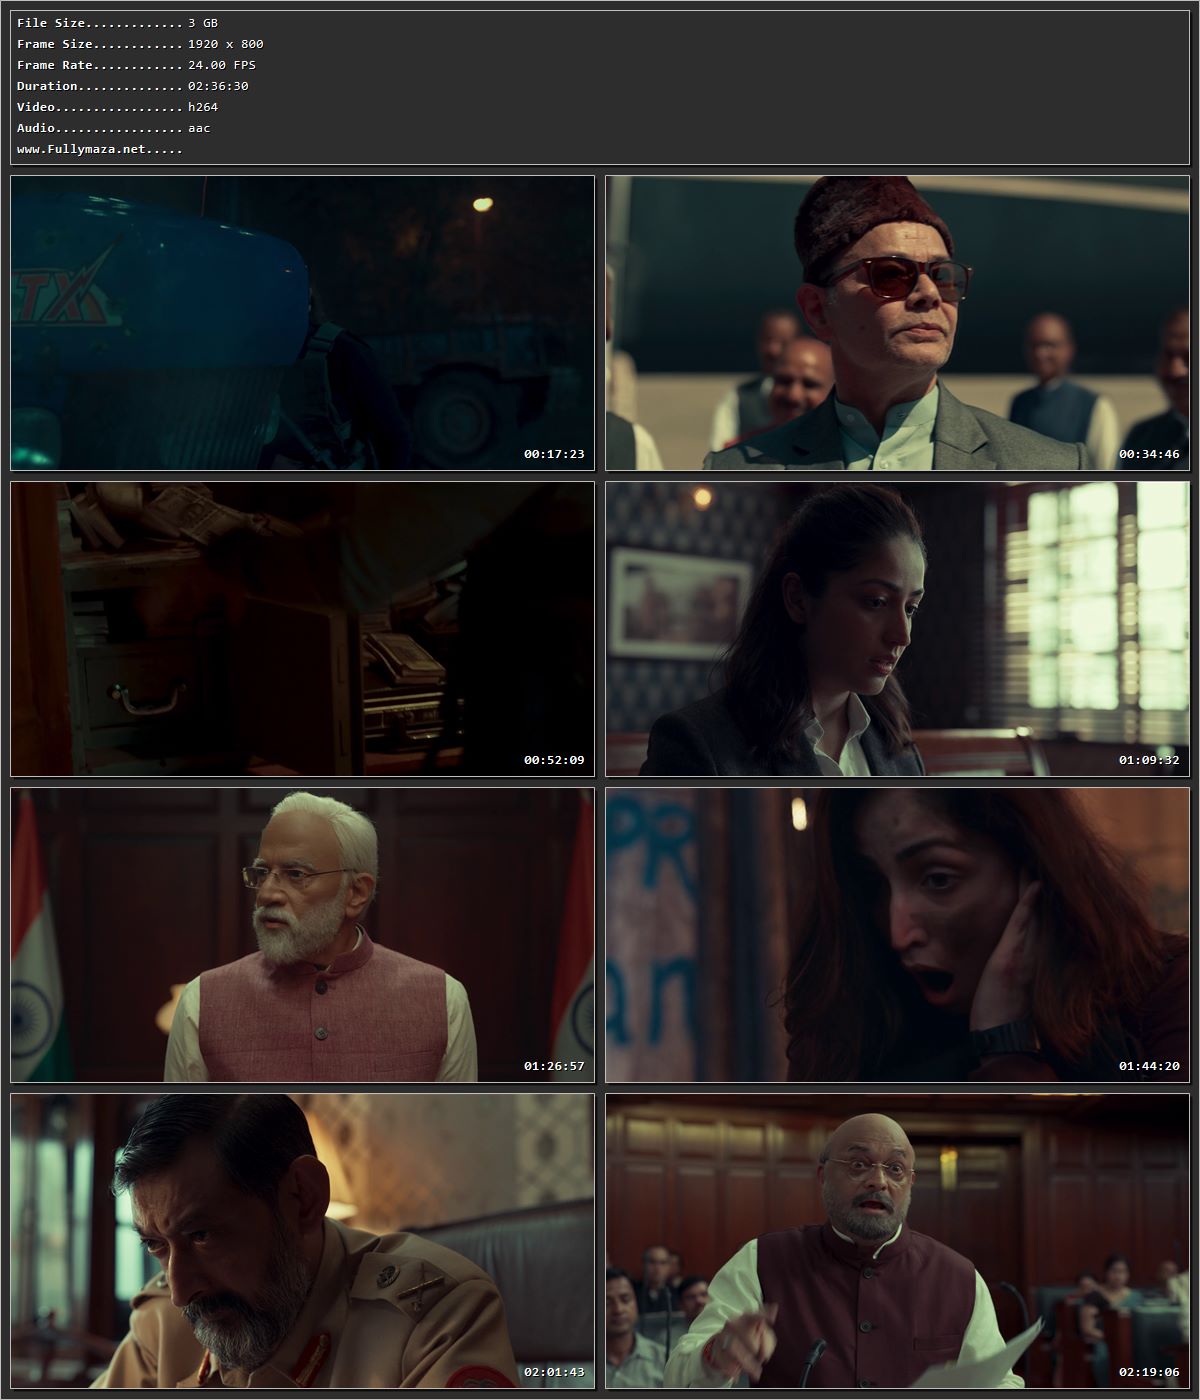The height and width of the screenshot is (1400, 1200).
Task: Open thumbnail of bearded man between flags
Action: pos(303,935)
